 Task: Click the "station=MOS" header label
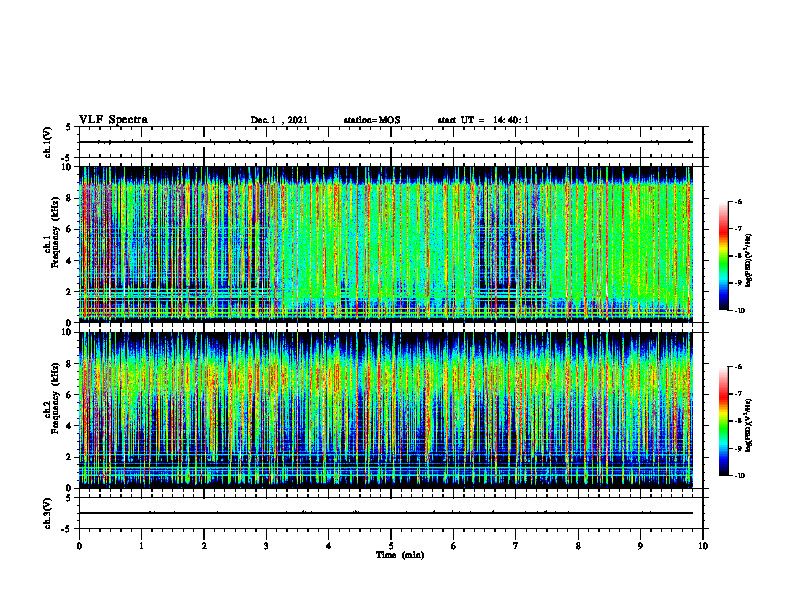372,120
